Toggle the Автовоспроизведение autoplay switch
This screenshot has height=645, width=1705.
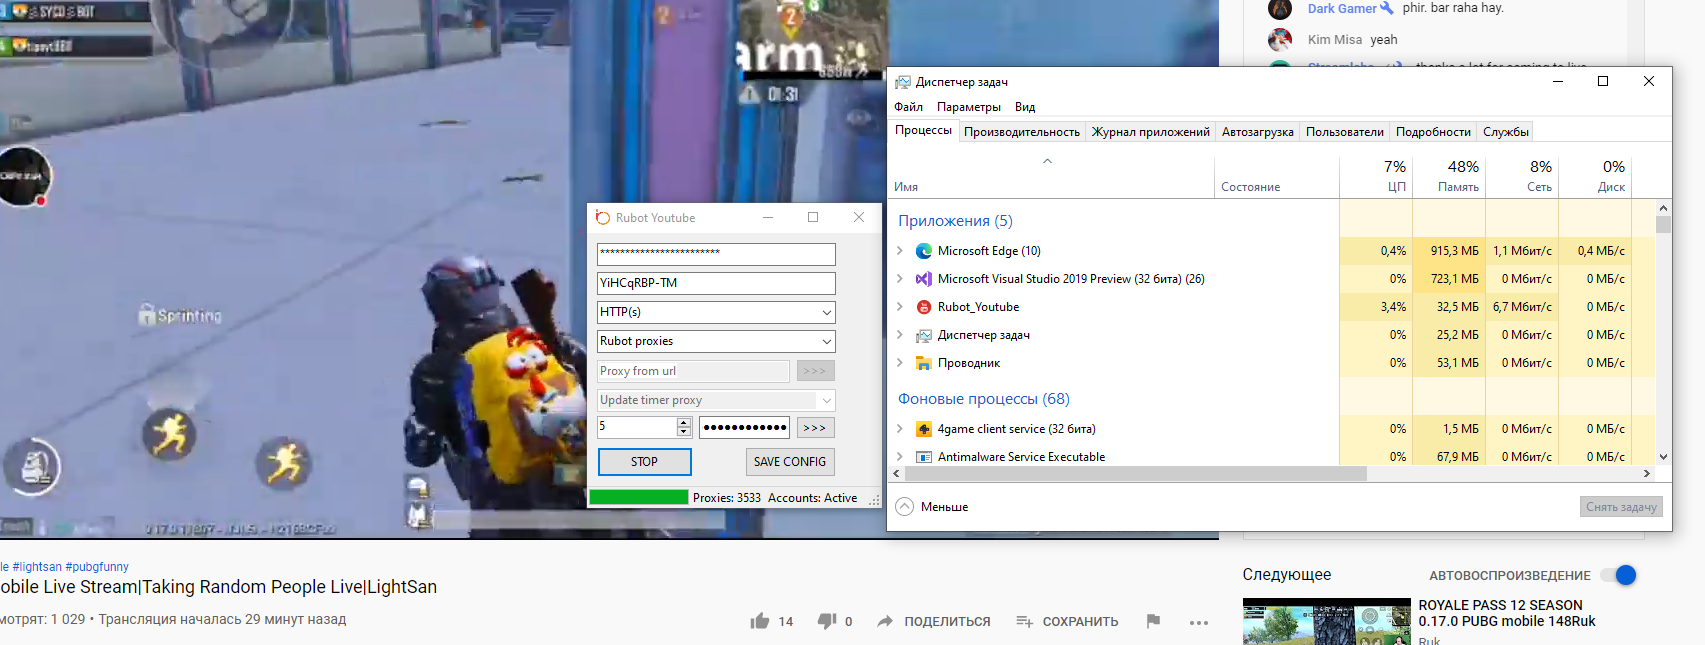(1619, 575)
